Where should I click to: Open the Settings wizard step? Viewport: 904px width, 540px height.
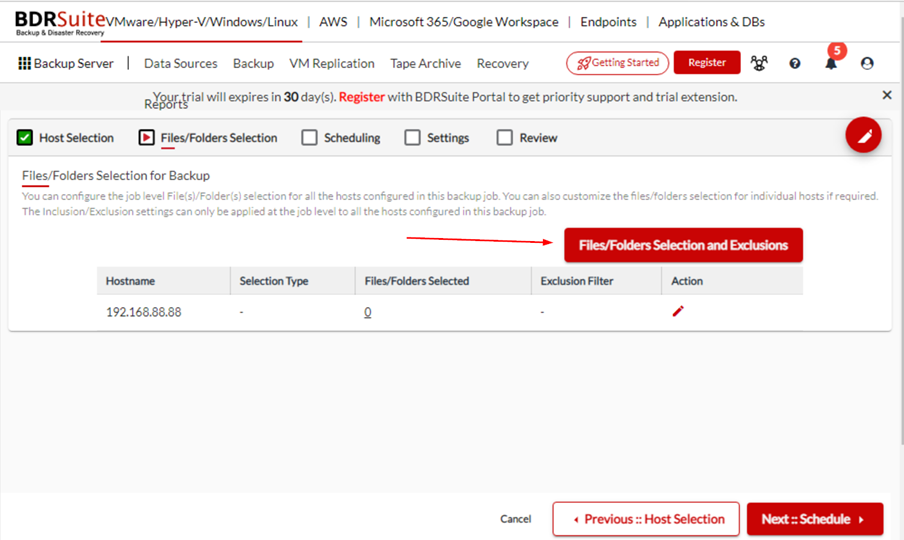pyautogui.click(x=437, y=138)
